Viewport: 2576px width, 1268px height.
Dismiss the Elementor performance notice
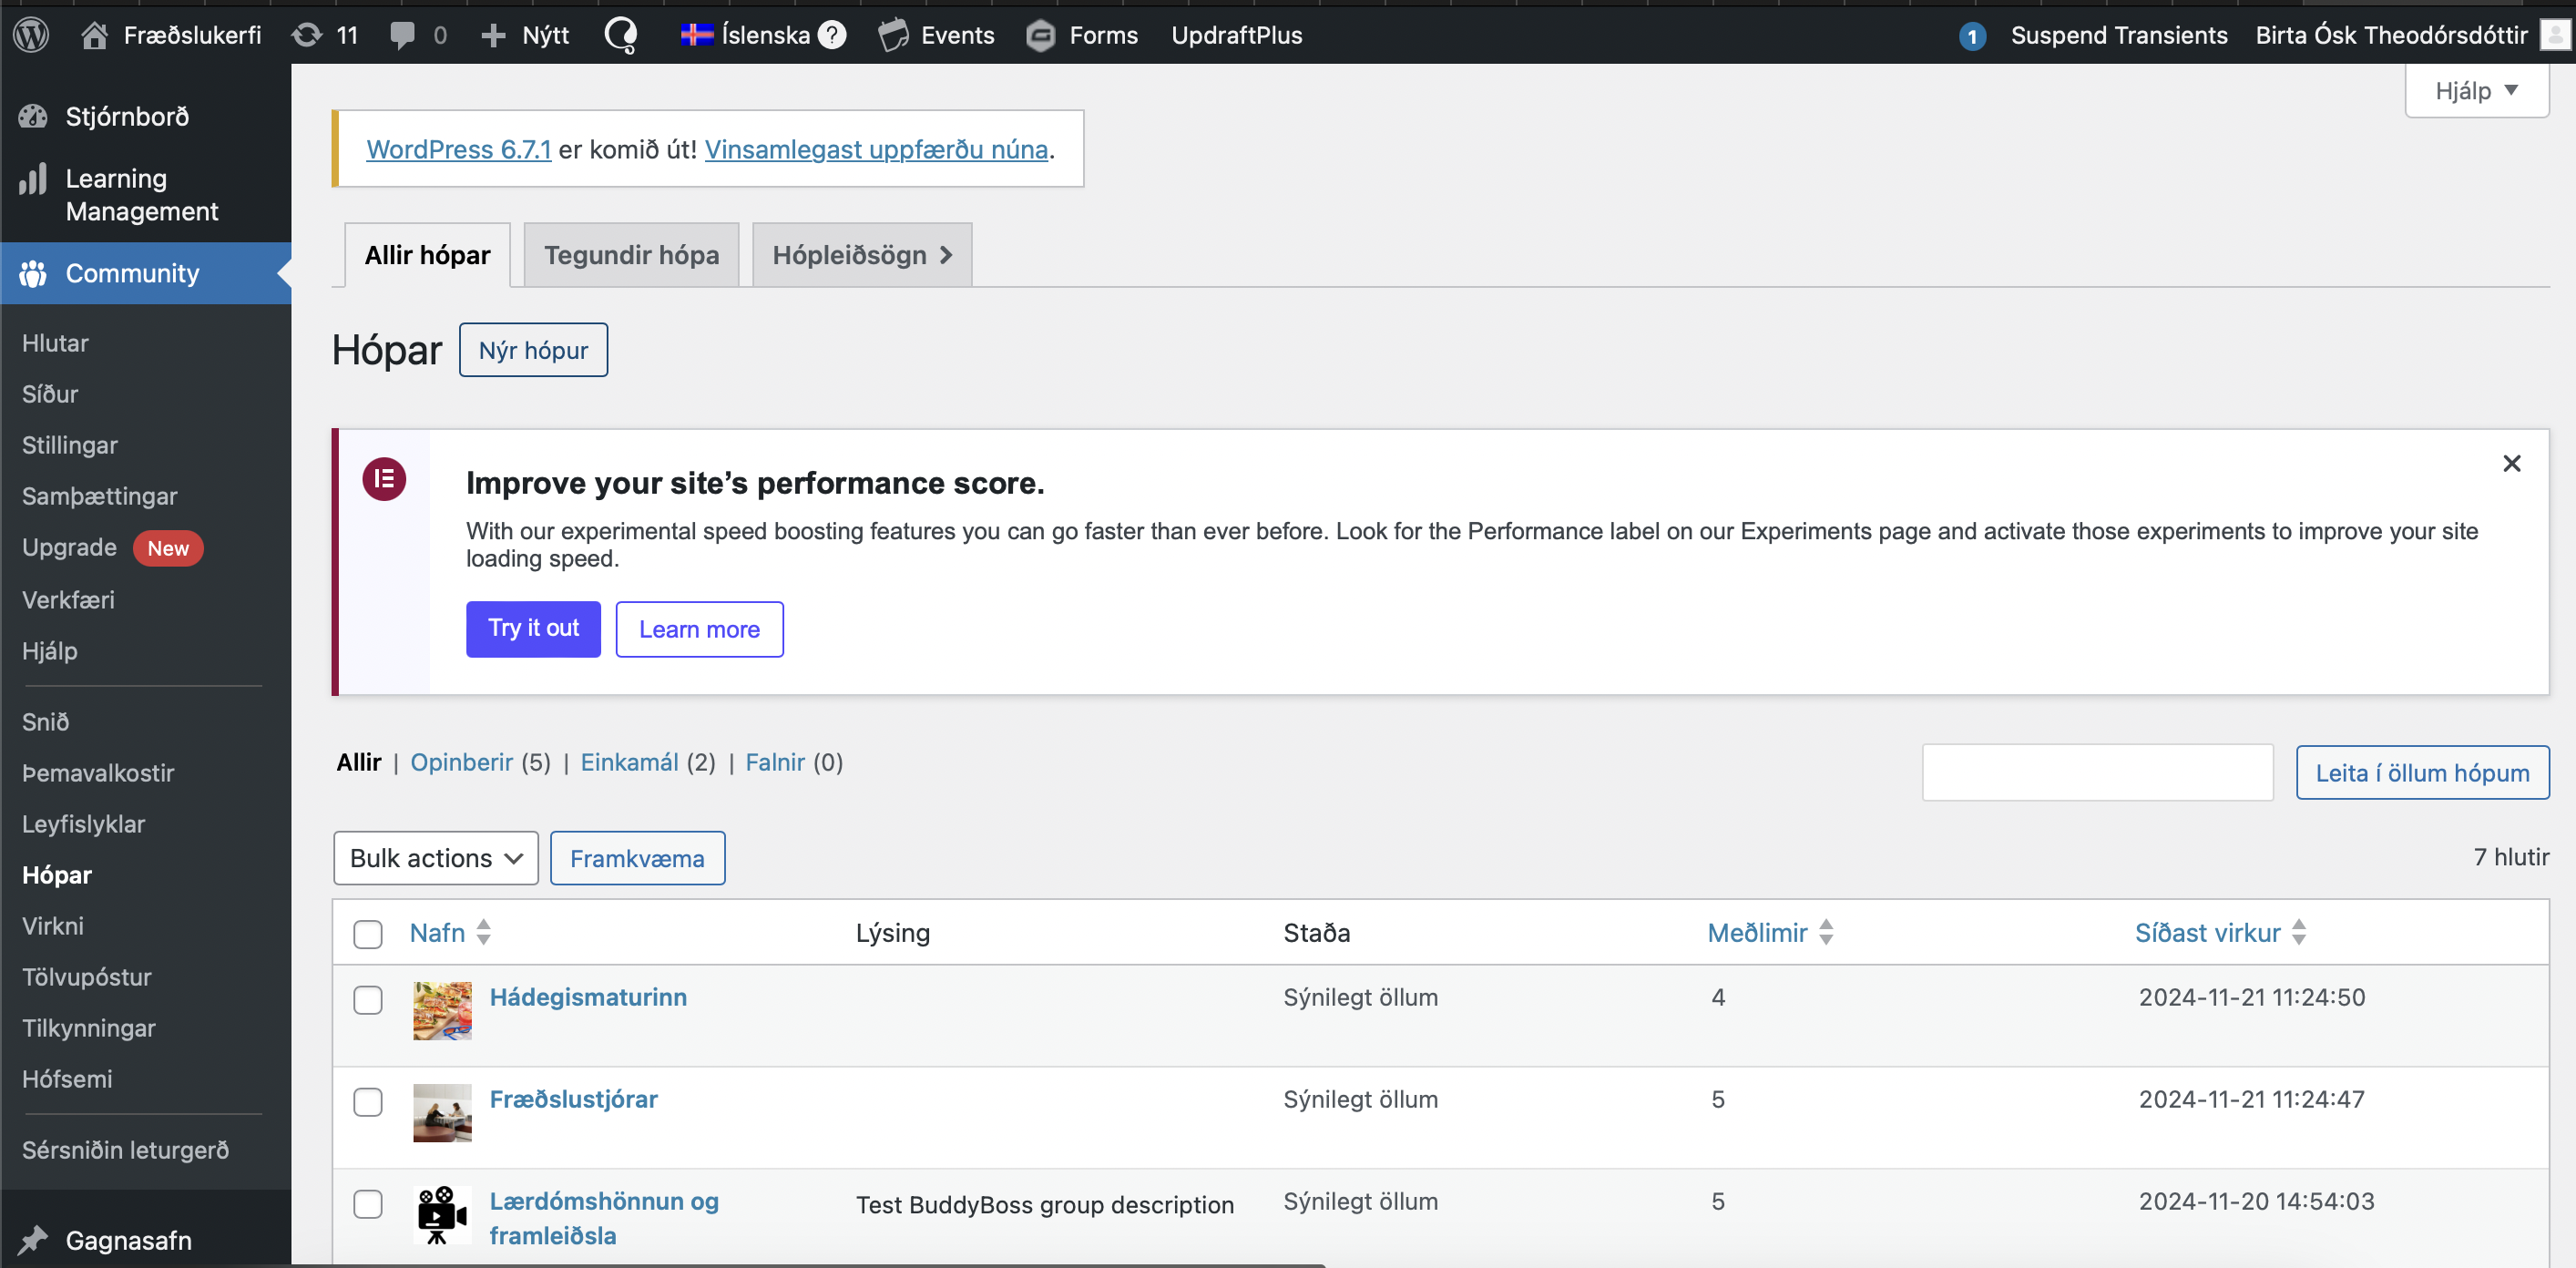2511,463
